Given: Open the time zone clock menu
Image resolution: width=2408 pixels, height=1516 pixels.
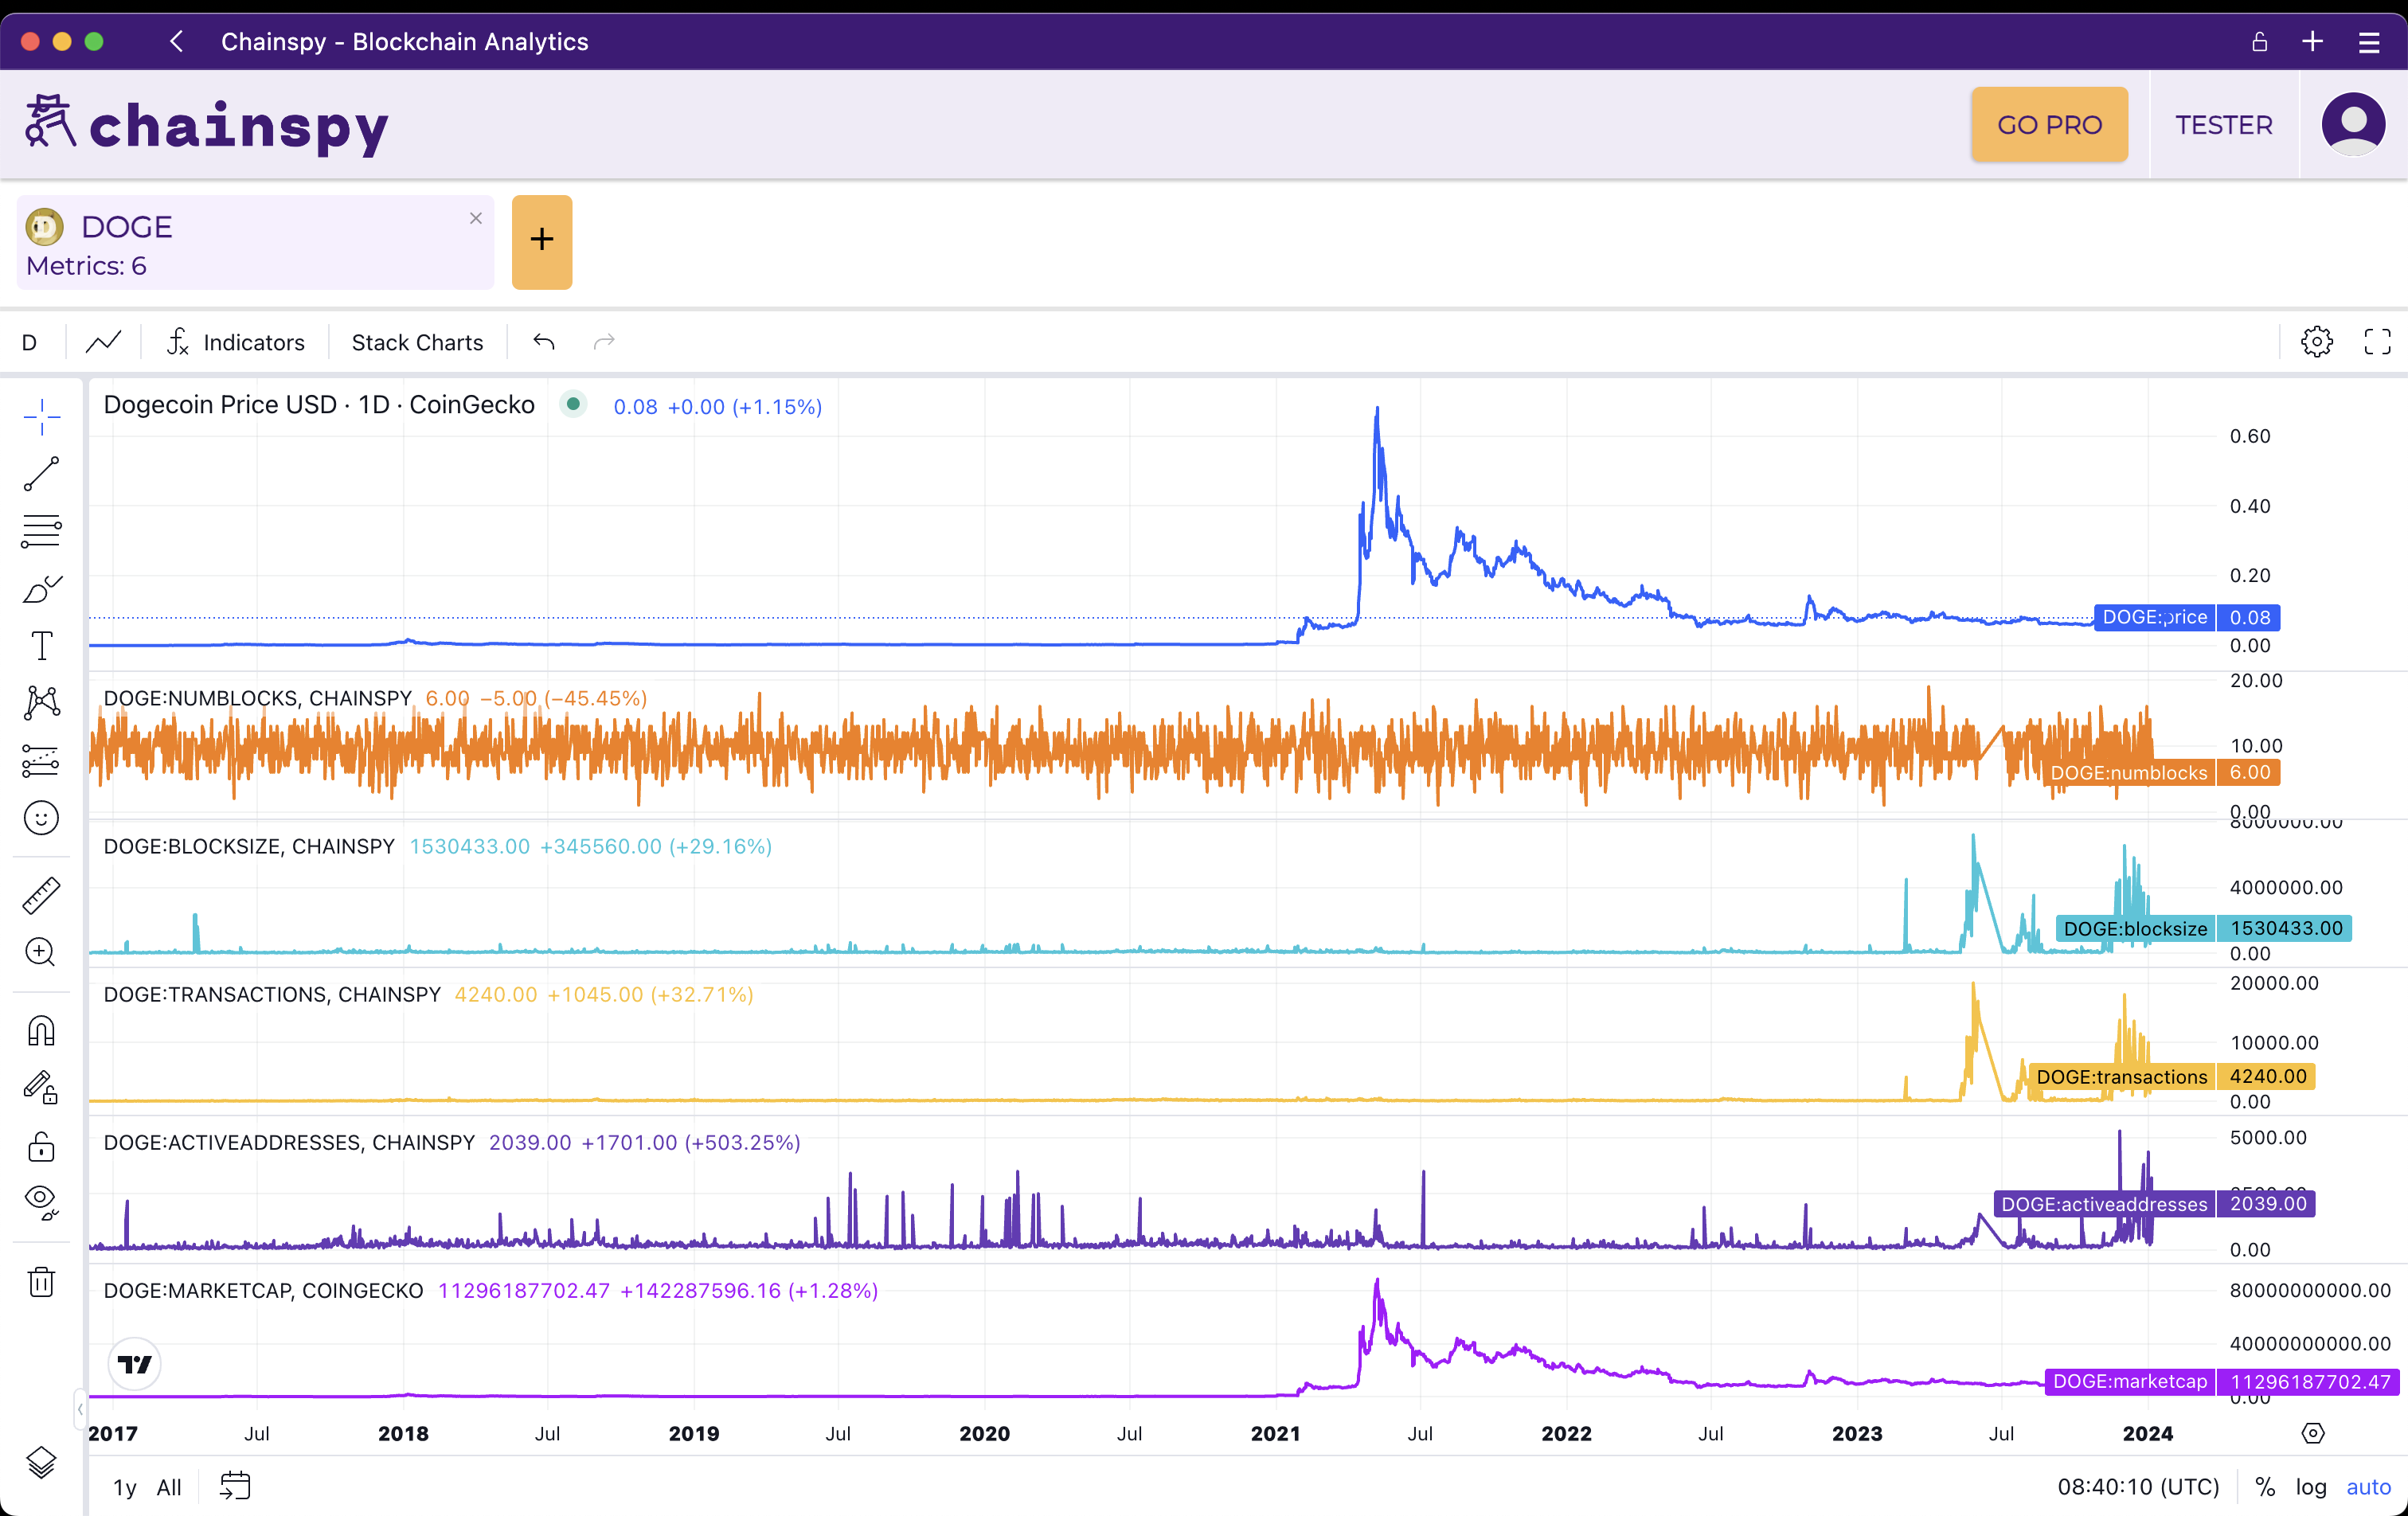Looking at the screenshot, I should pyautogui.click(x=2138, y=1487).
